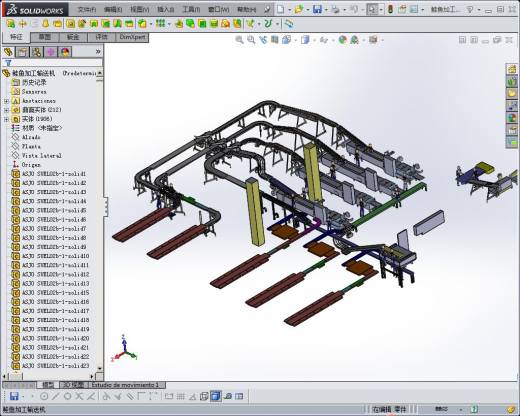Toggle the grid display icon in bottom toolbar
Screen dimensions: 520x416
(x=180, y=396)
